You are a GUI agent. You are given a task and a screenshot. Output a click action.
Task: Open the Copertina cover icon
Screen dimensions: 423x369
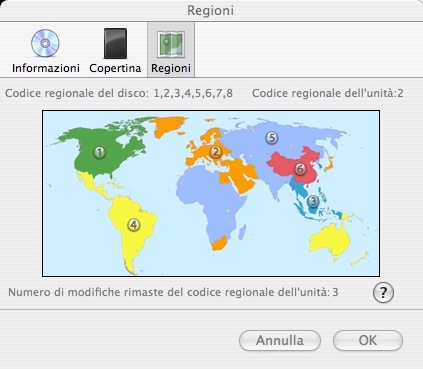coord(115,43)
